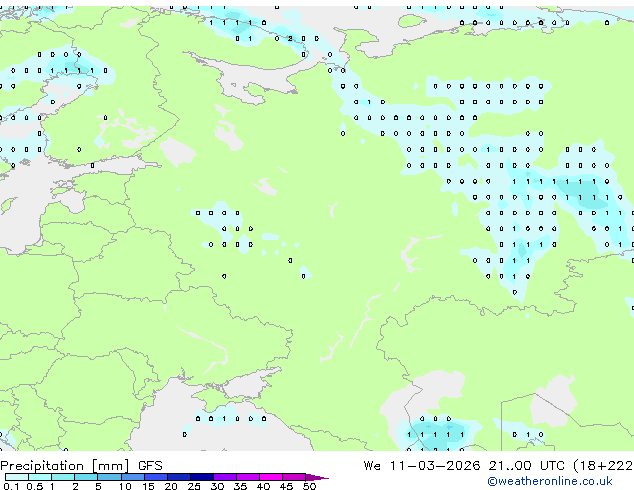The height and width of the screenshot is (490, 634).
Task: Click the 5–10 mm legend color swatch
Action: [x=109, y=477]
